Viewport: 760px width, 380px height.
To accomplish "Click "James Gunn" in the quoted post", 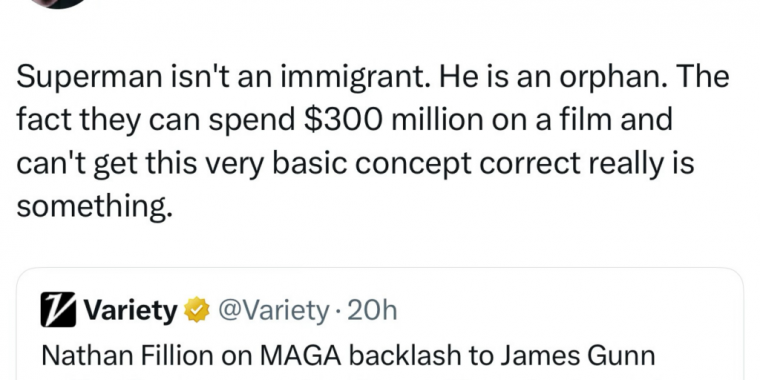I will [577, 355].
